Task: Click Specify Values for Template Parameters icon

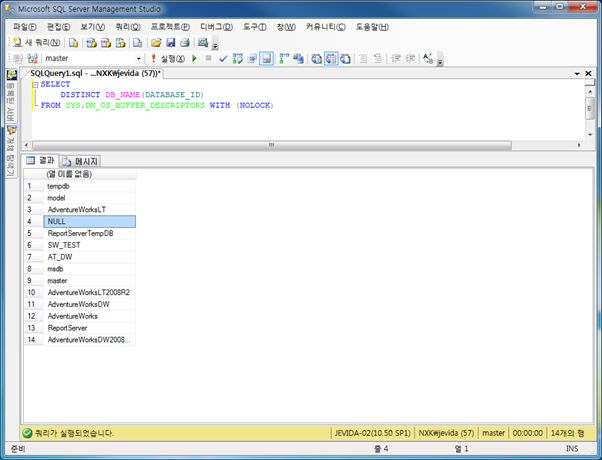Action: (428, 58)
